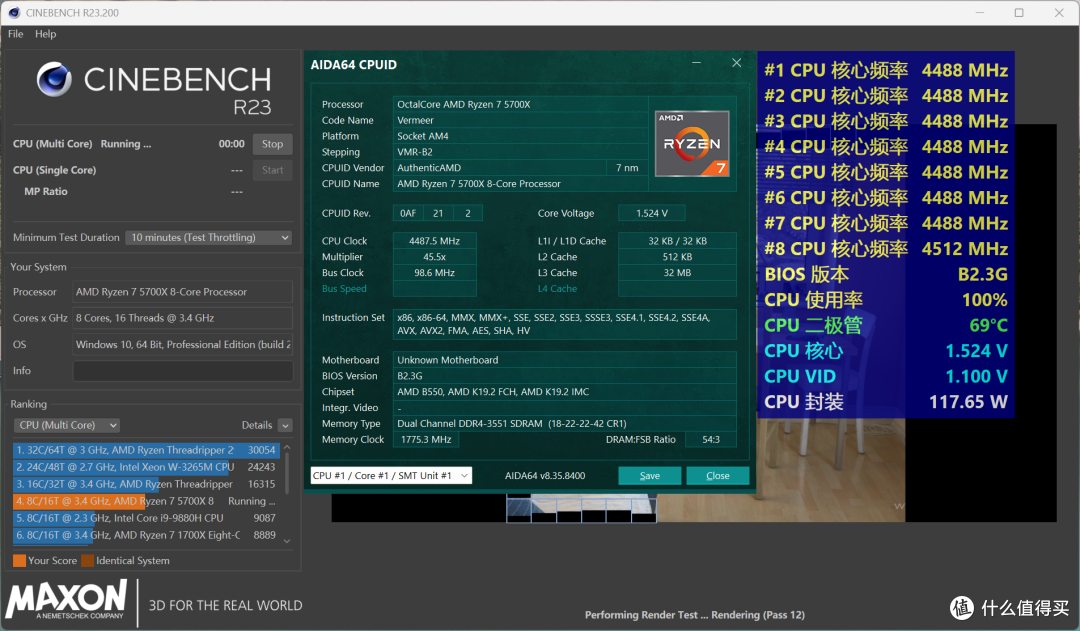Close AIDA64 CPUID with the X icon

coord(736,63)
